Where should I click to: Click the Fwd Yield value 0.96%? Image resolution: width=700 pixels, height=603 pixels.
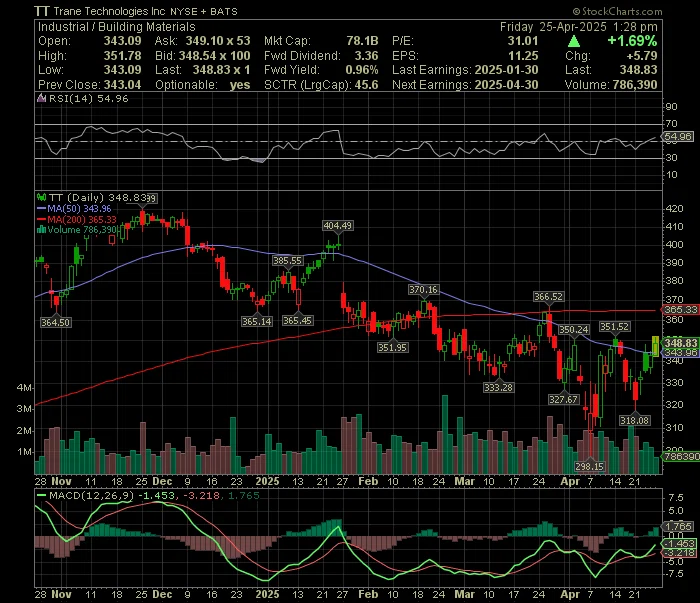click(362, 70)
